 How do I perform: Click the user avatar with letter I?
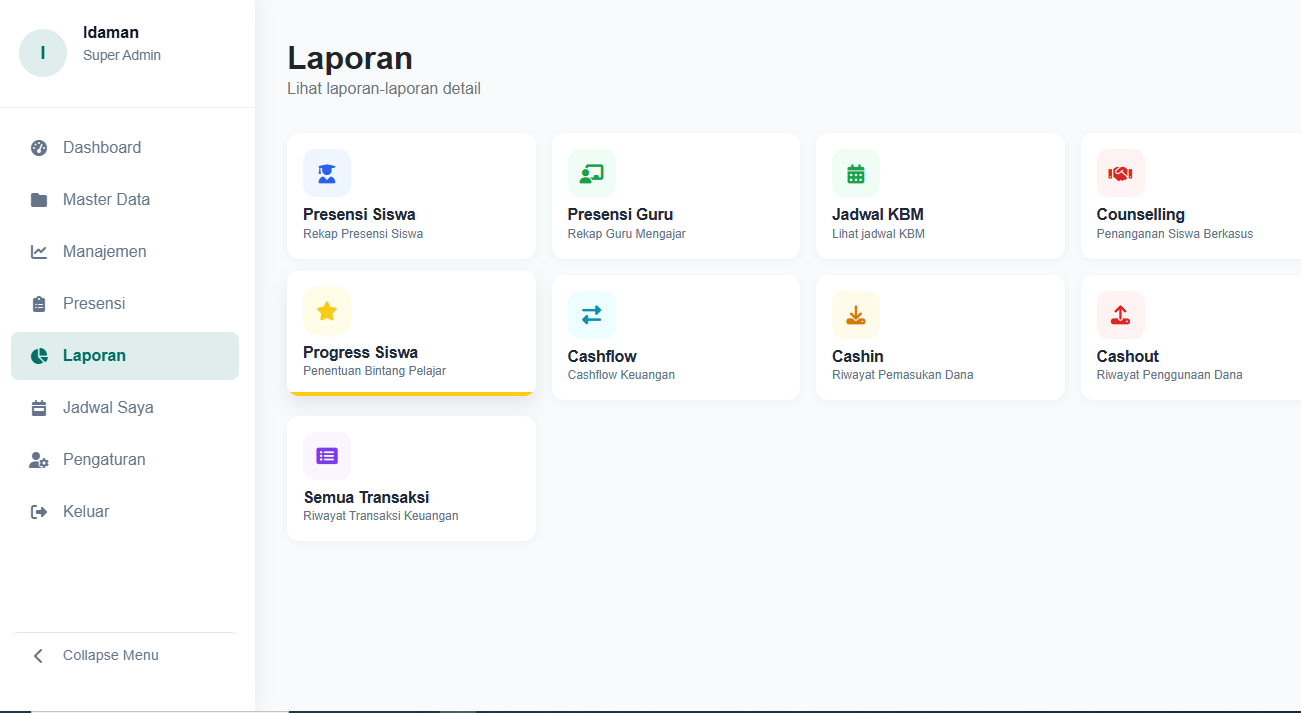43,53
